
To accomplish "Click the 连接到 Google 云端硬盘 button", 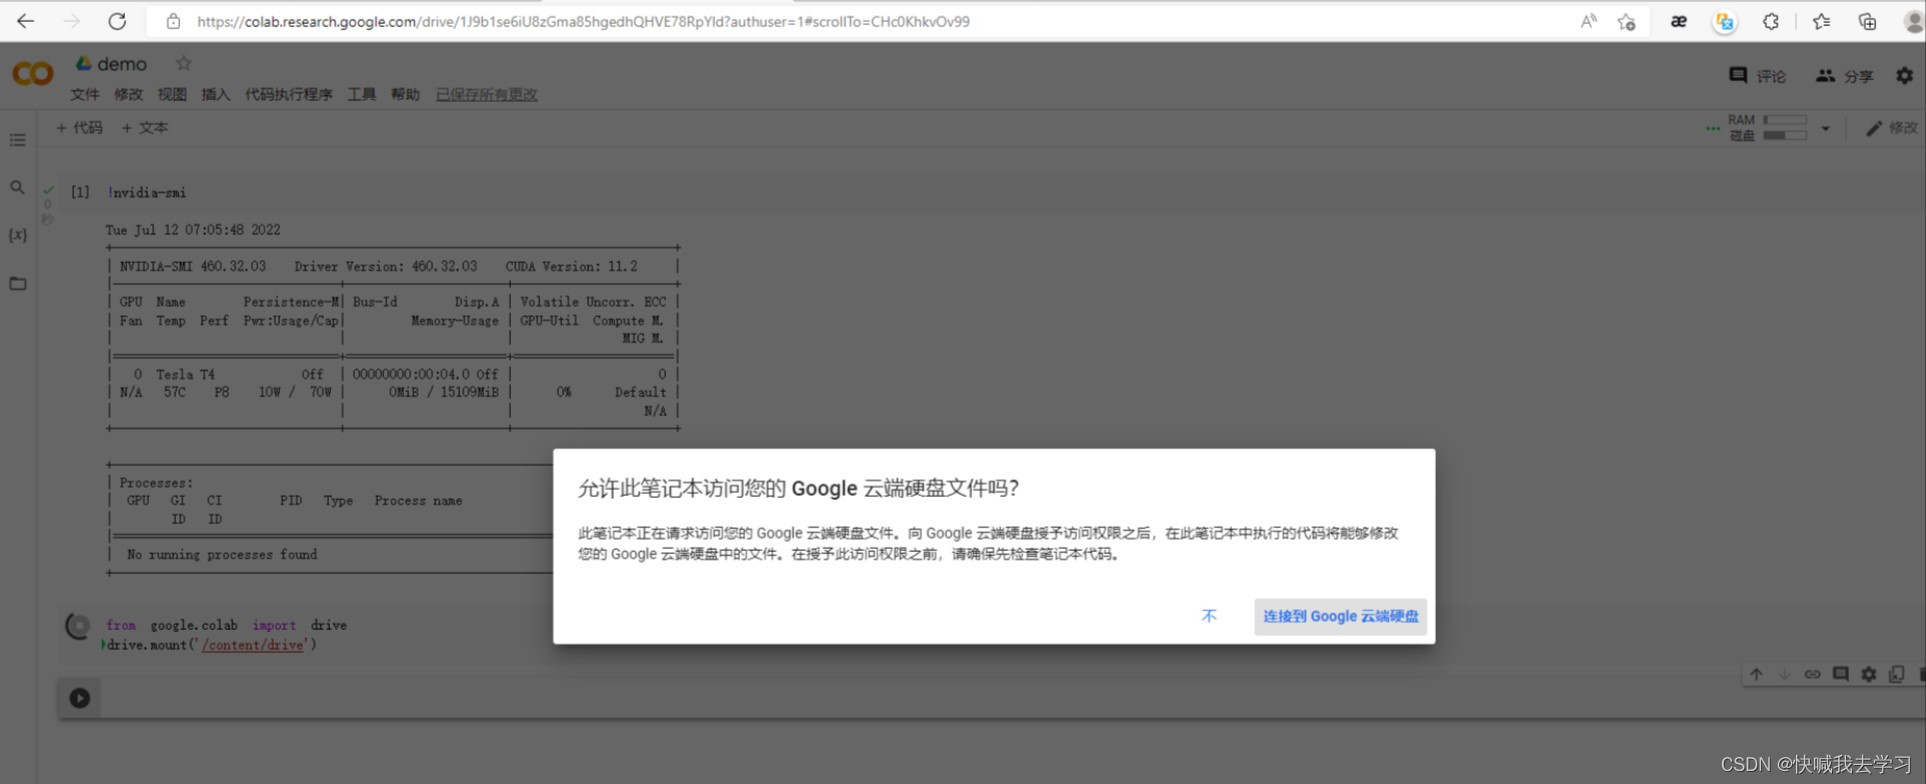I will point(1340,616).
